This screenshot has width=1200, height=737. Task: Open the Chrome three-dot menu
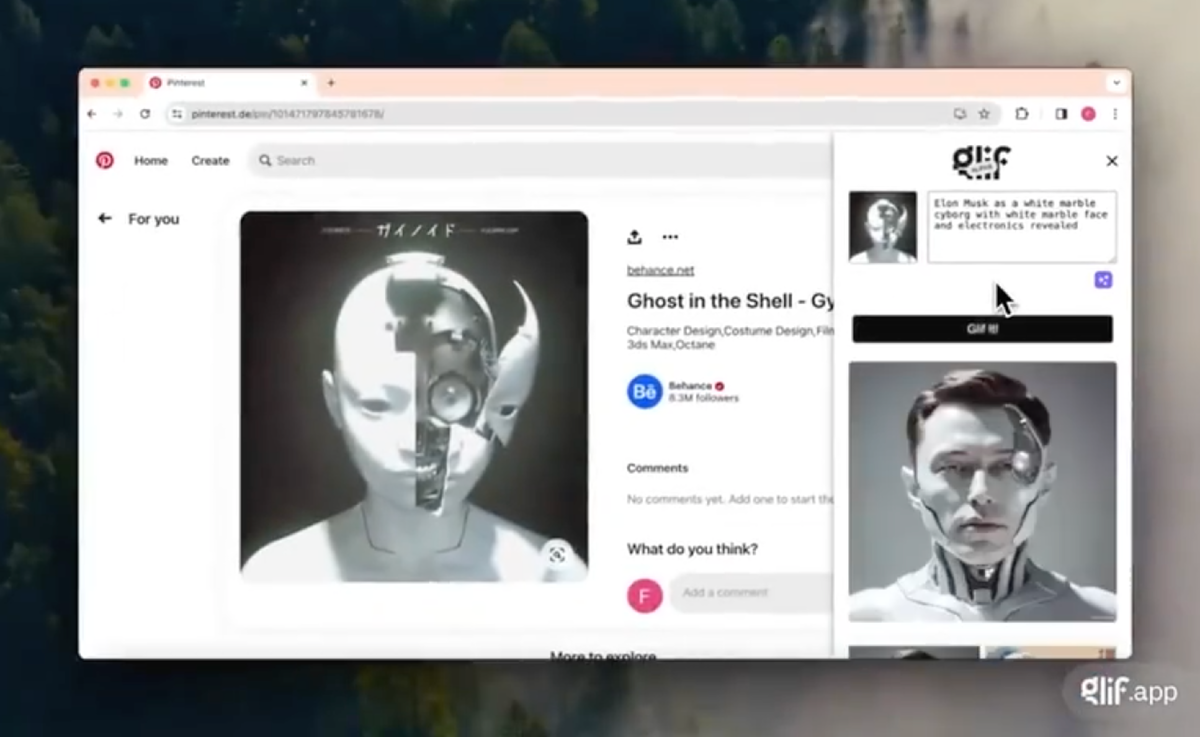point(1115,114)
